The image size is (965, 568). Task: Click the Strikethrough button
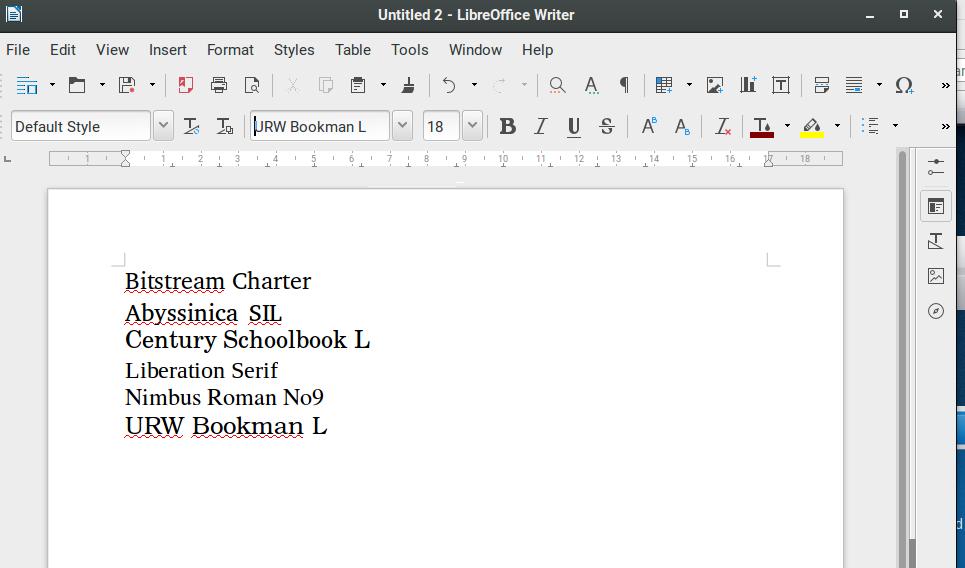[x=606, y=126]
